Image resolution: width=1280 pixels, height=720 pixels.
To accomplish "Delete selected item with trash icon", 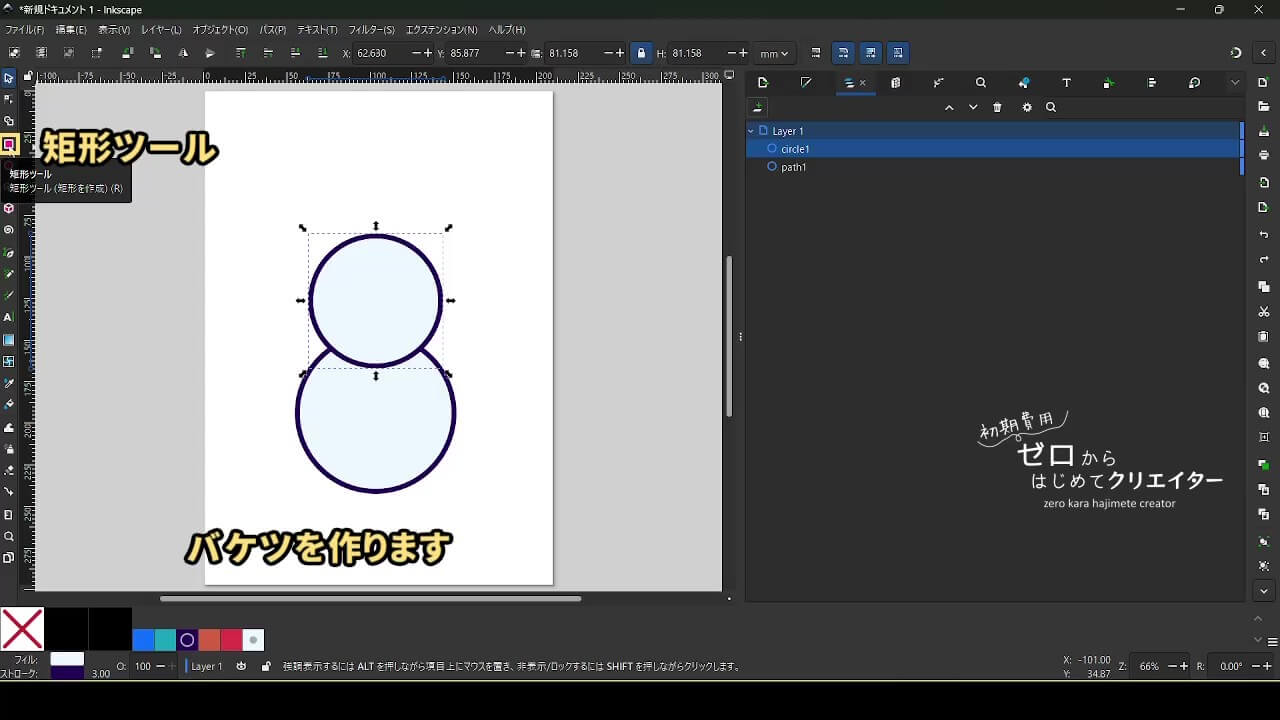I will coord(997,108).
